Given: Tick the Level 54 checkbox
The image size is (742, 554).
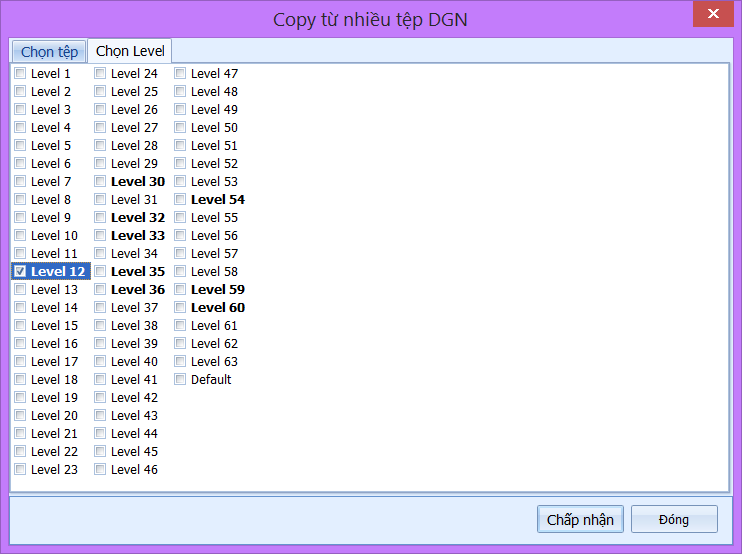Looking at the screenshot, I should 180,199.
